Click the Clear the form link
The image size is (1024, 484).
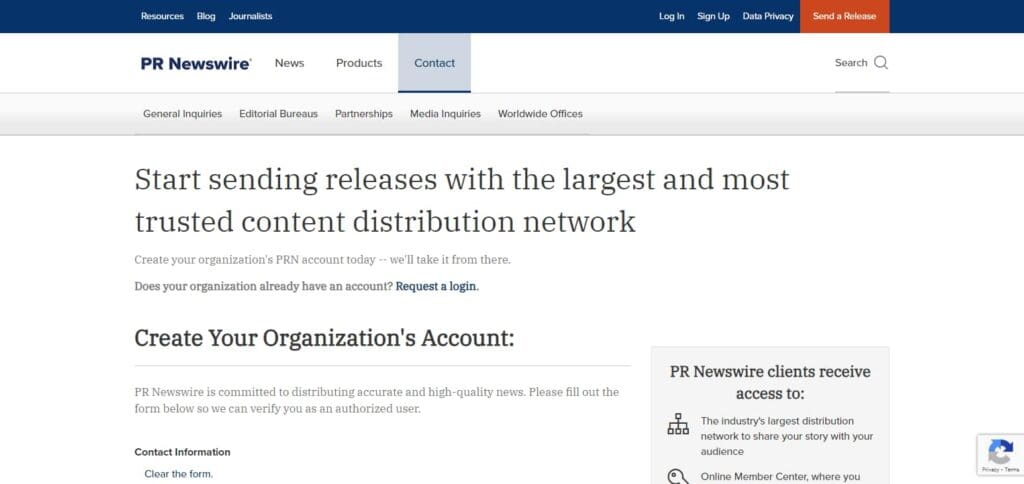[178, 474]
